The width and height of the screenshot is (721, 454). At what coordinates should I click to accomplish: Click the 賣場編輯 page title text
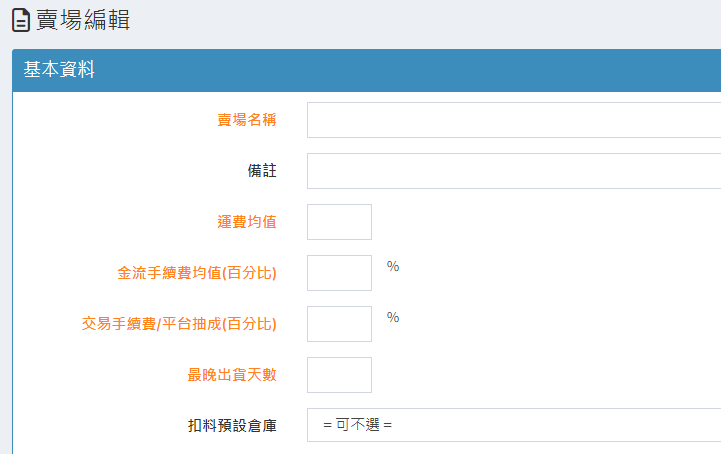83,20
